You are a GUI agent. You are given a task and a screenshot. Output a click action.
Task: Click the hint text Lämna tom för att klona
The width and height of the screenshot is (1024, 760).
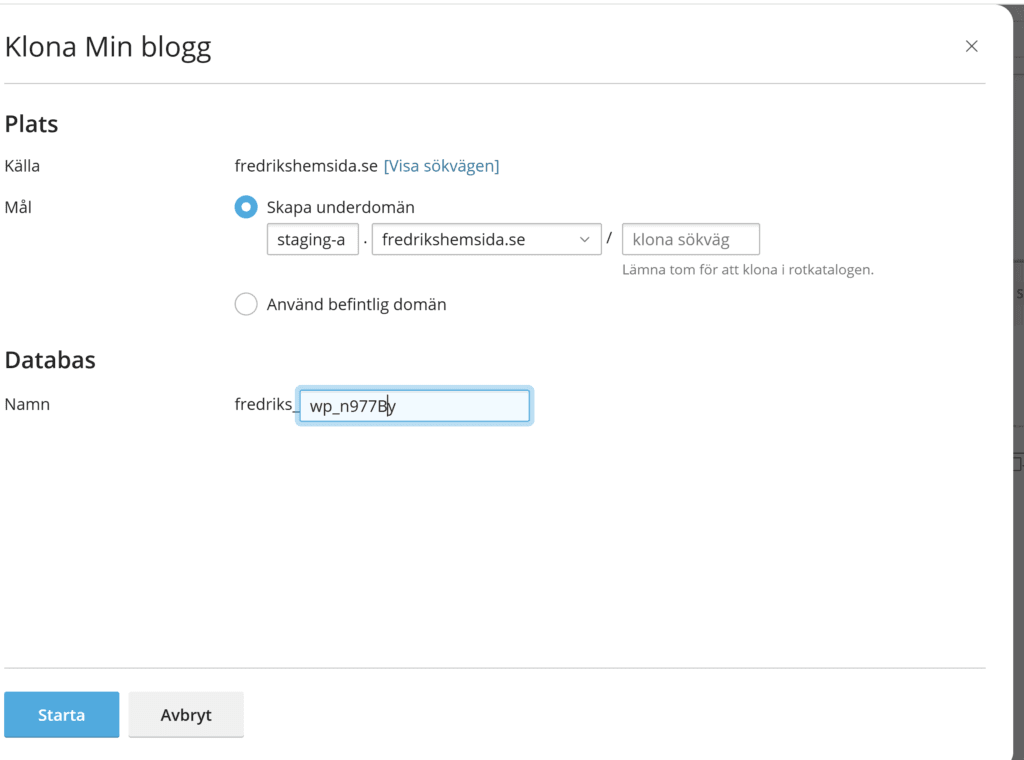pyautogui.click(x=747, y=270)
